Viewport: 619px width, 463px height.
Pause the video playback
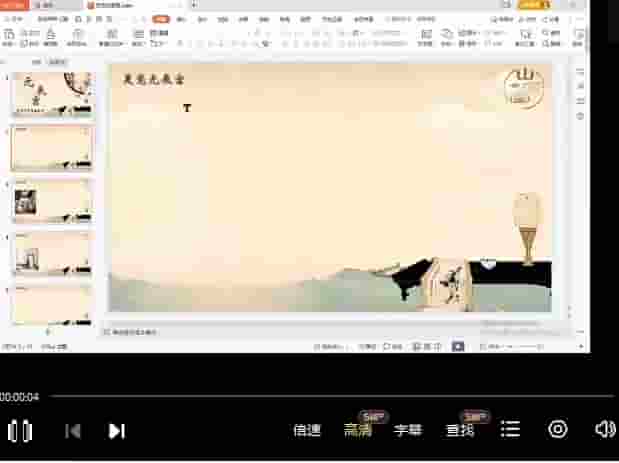click(20, 431)
